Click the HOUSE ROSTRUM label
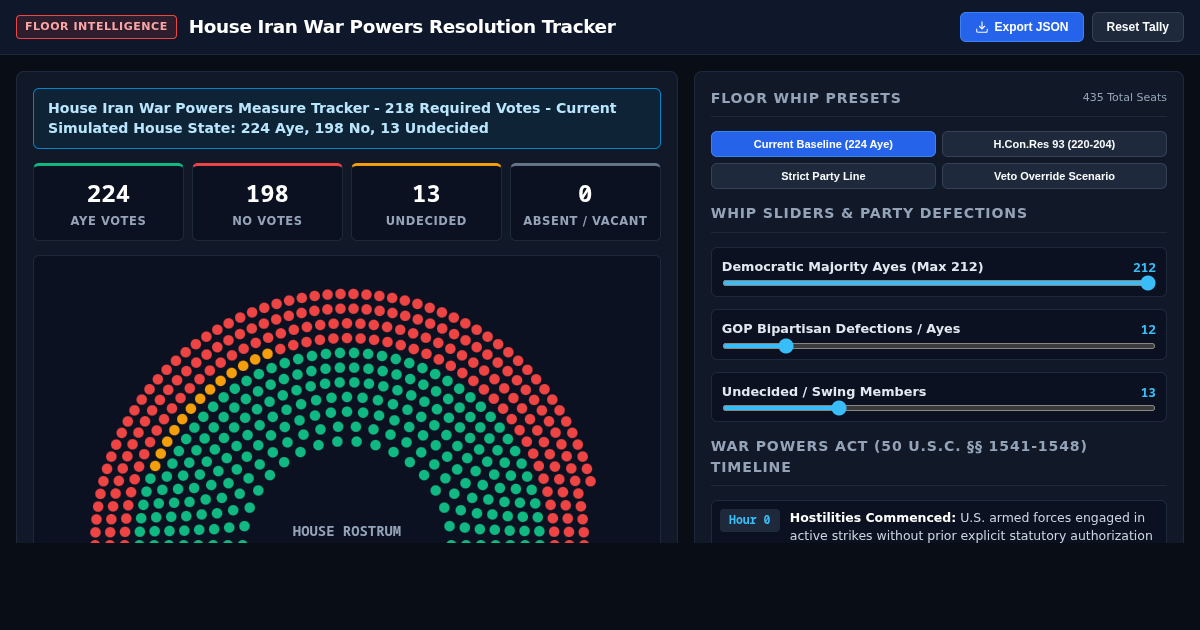The height and width of the screenshot is (630, 1200). click(x=347, y=531)
